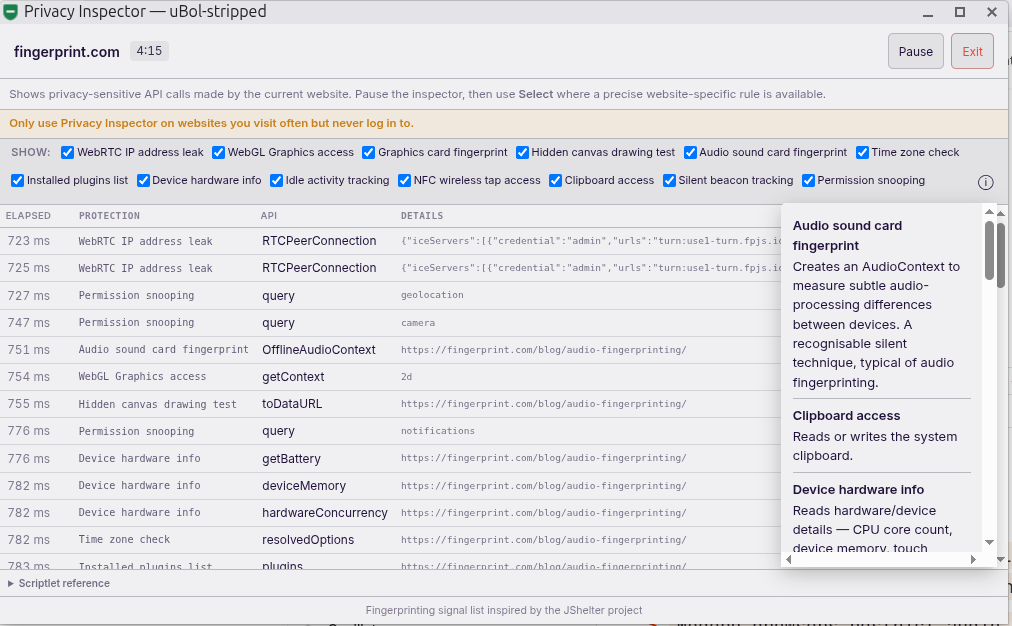The image size is (1012, 626).
Task: Click the resolvedOptions API entry
Action: [308, 540]
